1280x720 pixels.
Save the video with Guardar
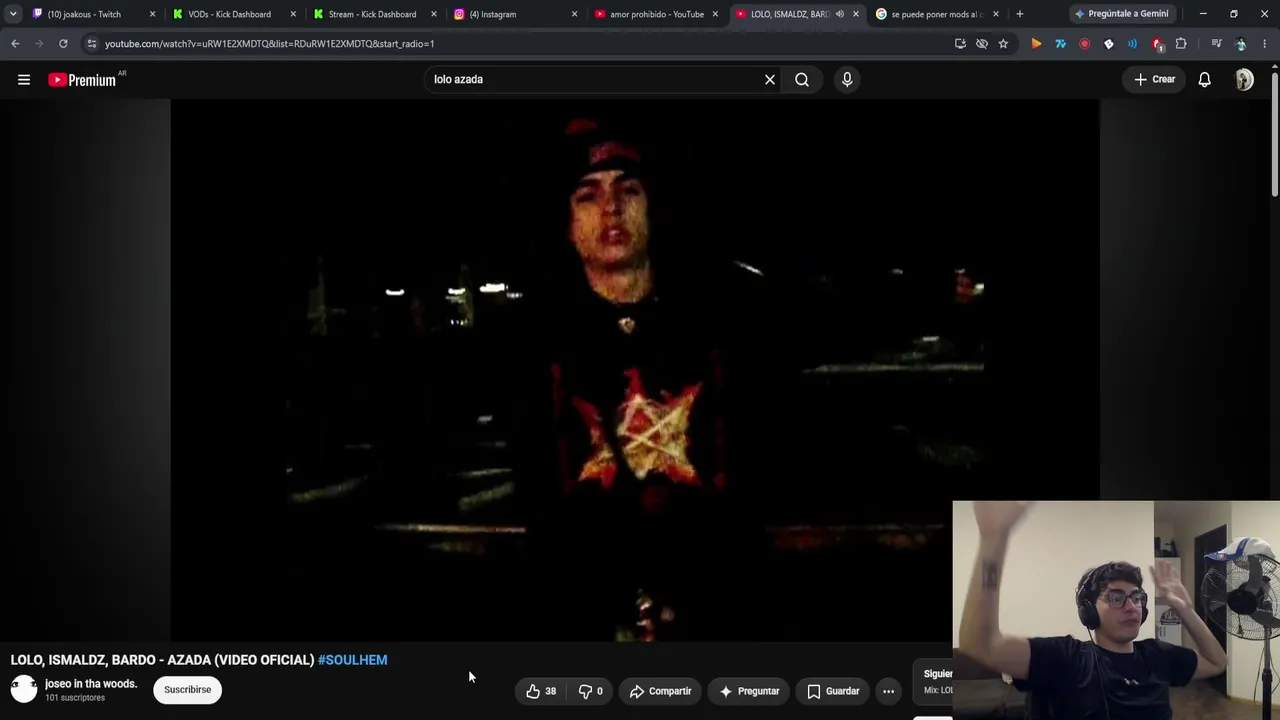tap(833, 691)
